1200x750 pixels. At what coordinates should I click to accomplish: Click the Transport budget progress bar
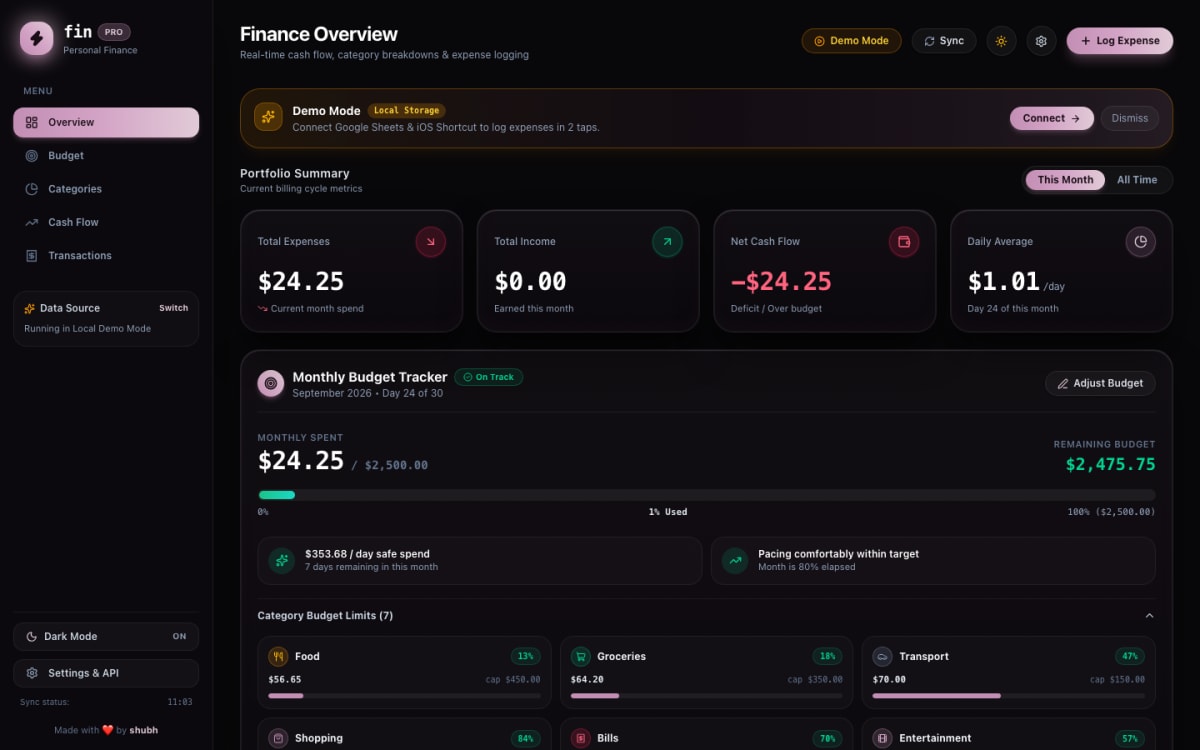(x=1008, y=696)
